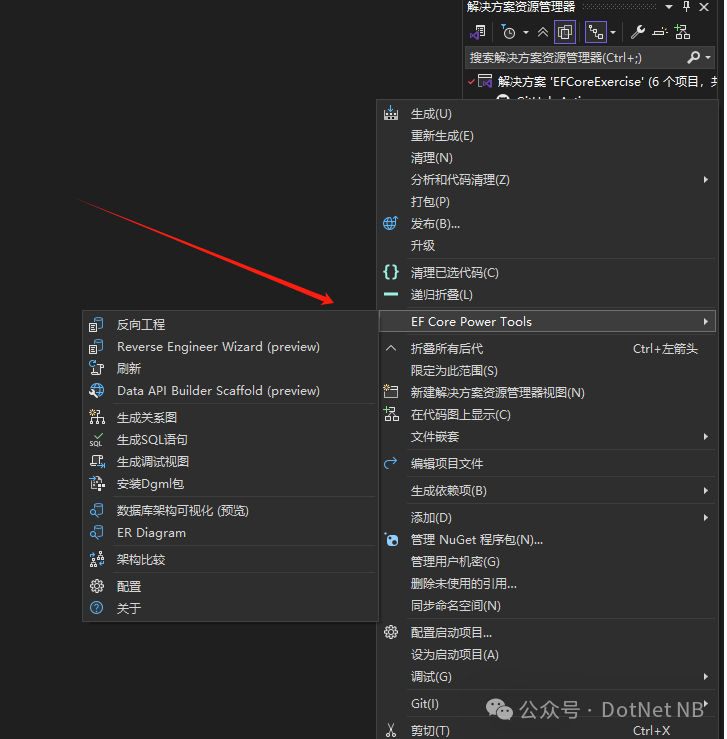Click the SQL icon for 生成SQL语句
This screenshot has height=739, width=727.
[96, 440]
